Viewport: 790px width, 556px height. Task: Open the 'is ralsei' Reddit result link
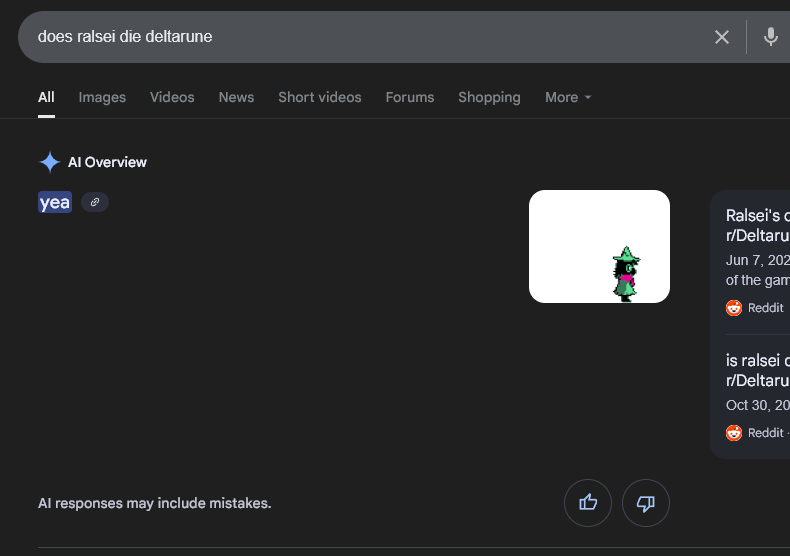point(758,370)
